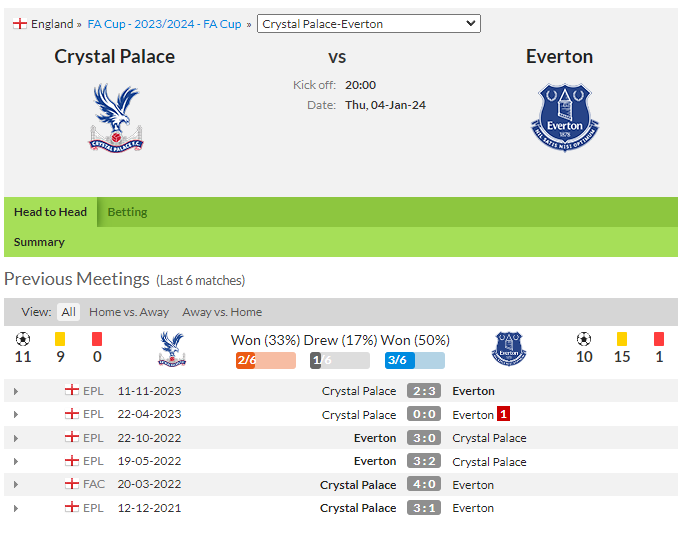Image resolution: width=683 pixels, height=551 pixels.
Task: Click the red card icon above 0
Action: 97,339
